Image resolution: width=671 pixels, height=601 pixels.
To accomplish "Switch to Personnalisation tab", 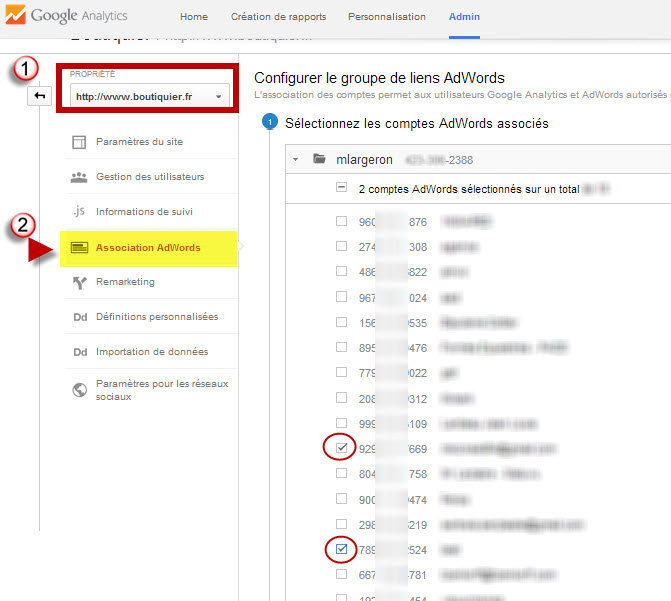I will pyautogui.click(x=387, y=17).
